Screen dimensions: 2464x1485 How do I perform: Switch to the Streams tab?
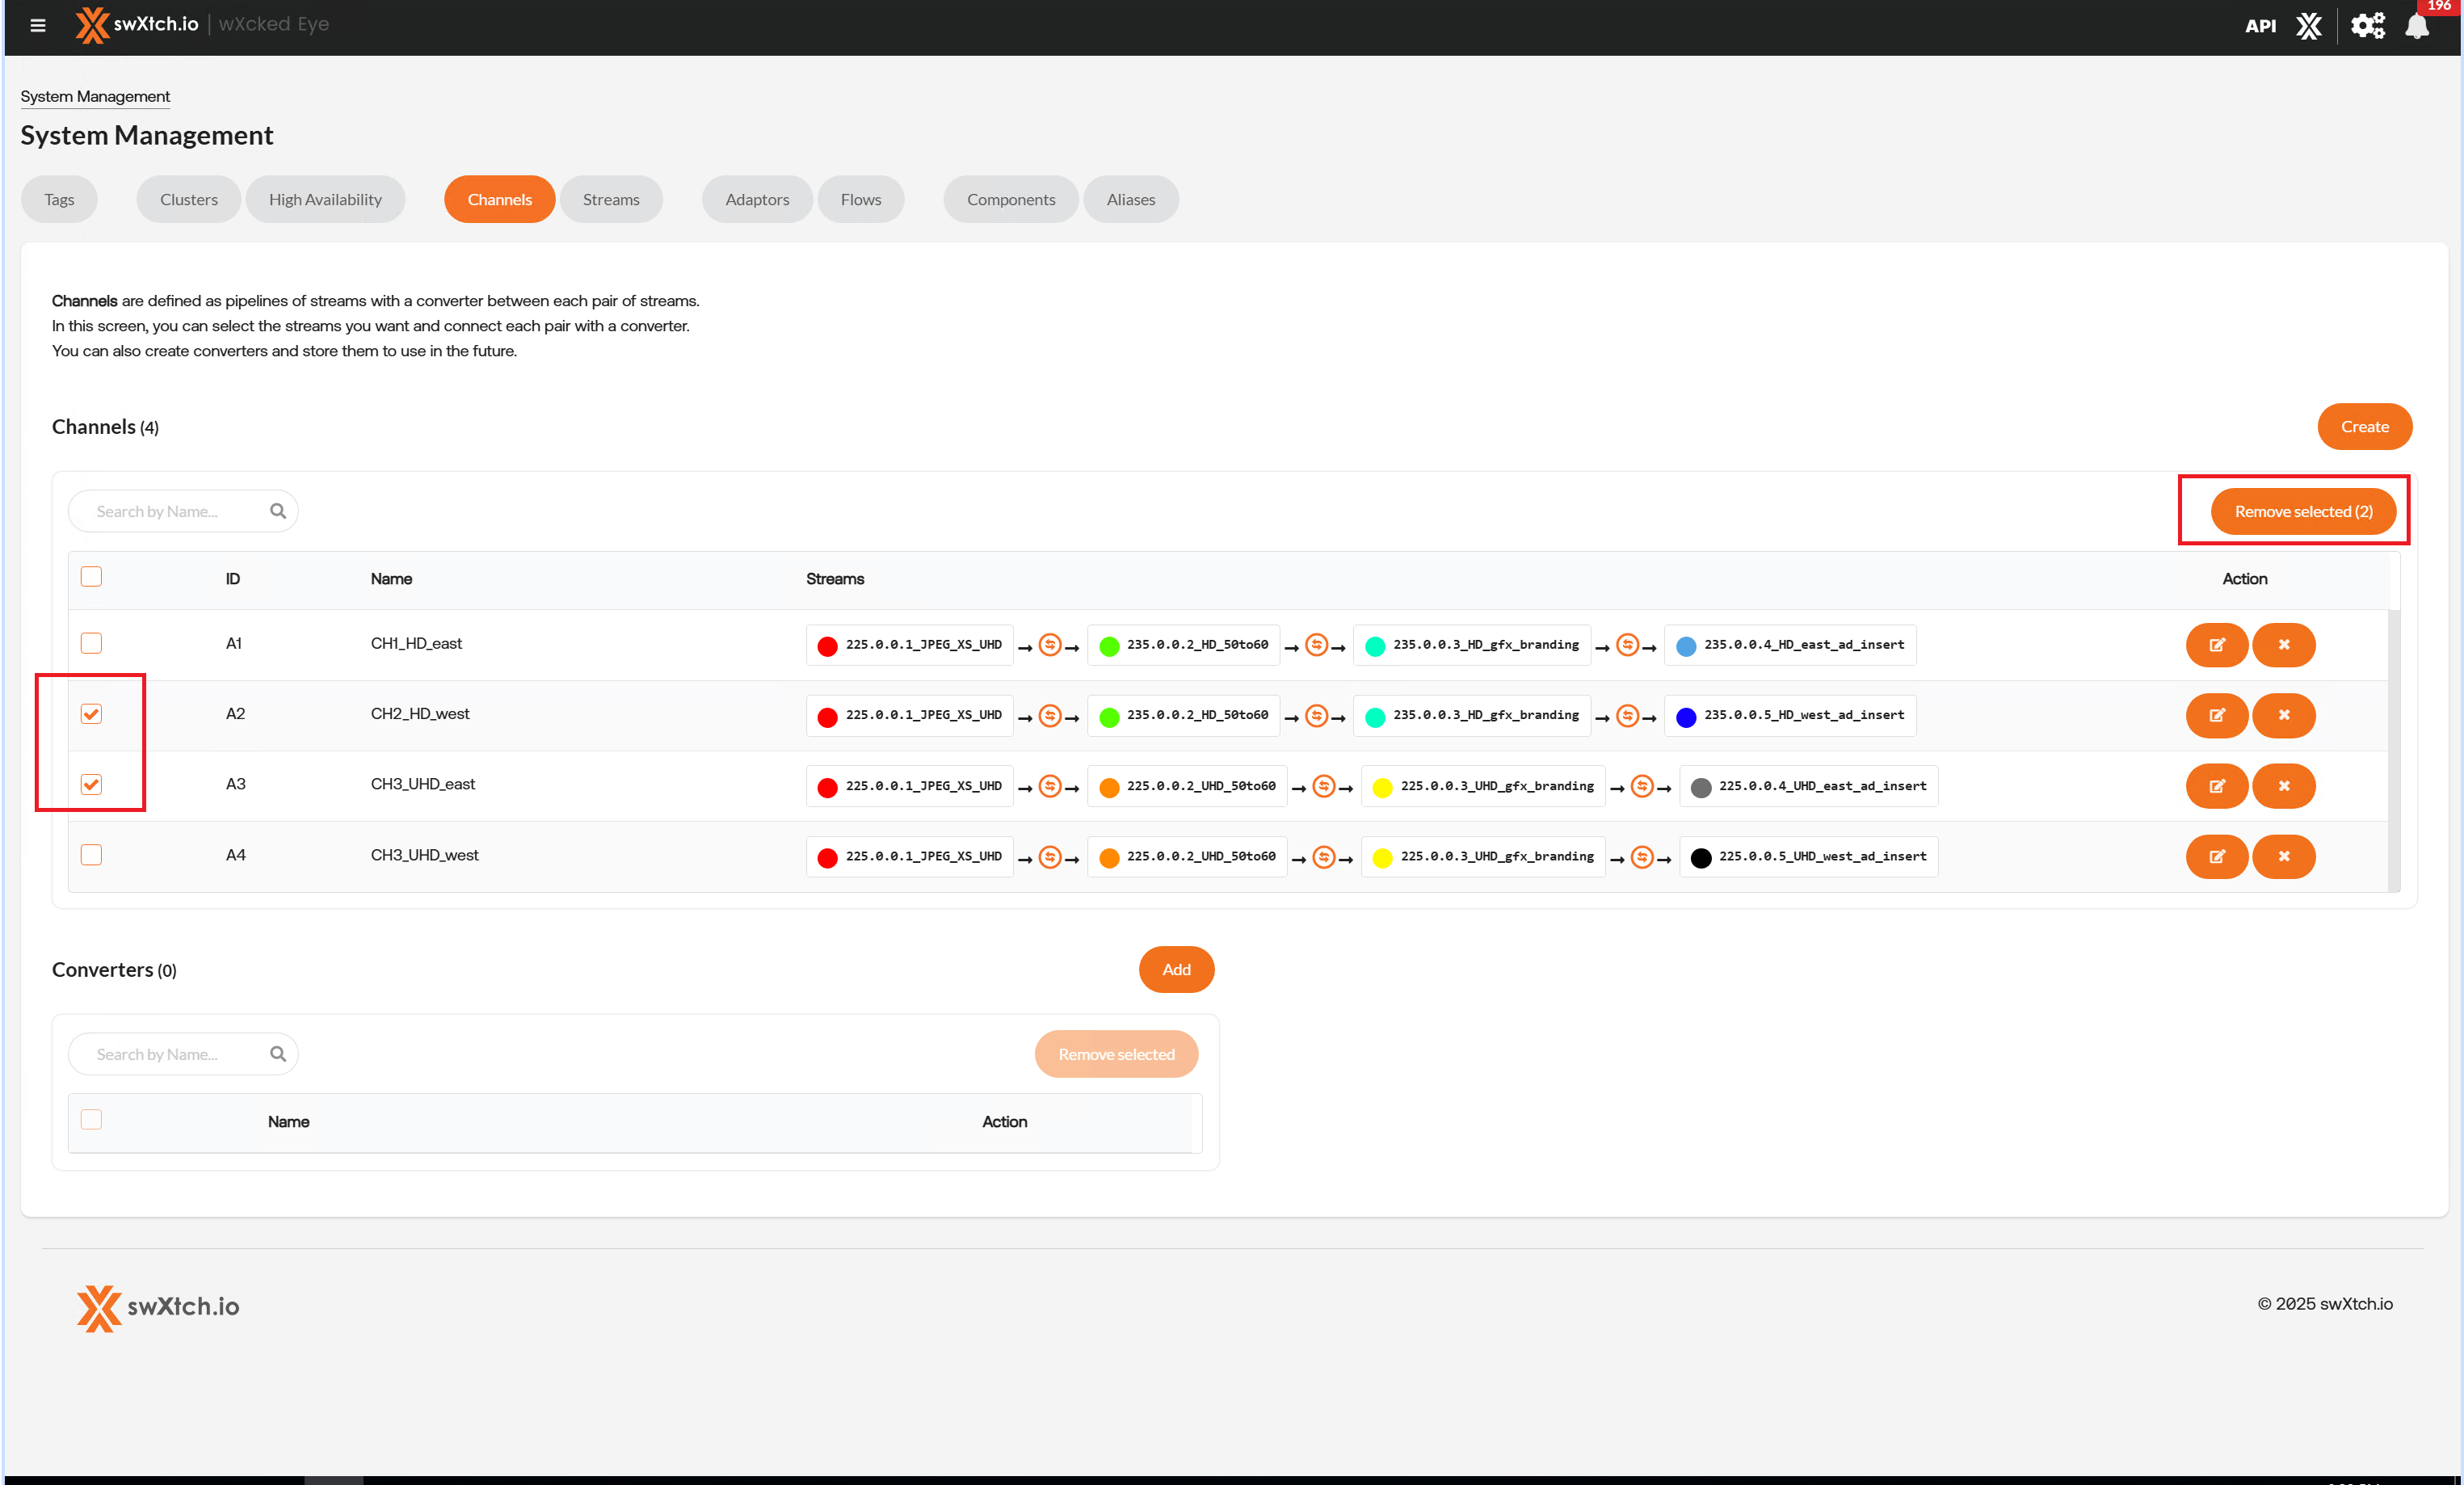(x=610, y=199)
